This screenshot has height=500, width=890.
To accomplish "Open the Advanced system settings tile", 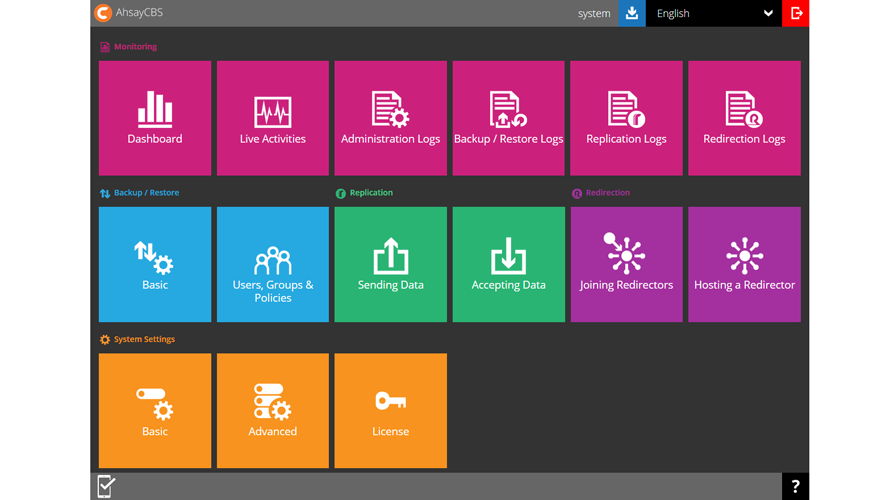I will (x=272, y=411).
